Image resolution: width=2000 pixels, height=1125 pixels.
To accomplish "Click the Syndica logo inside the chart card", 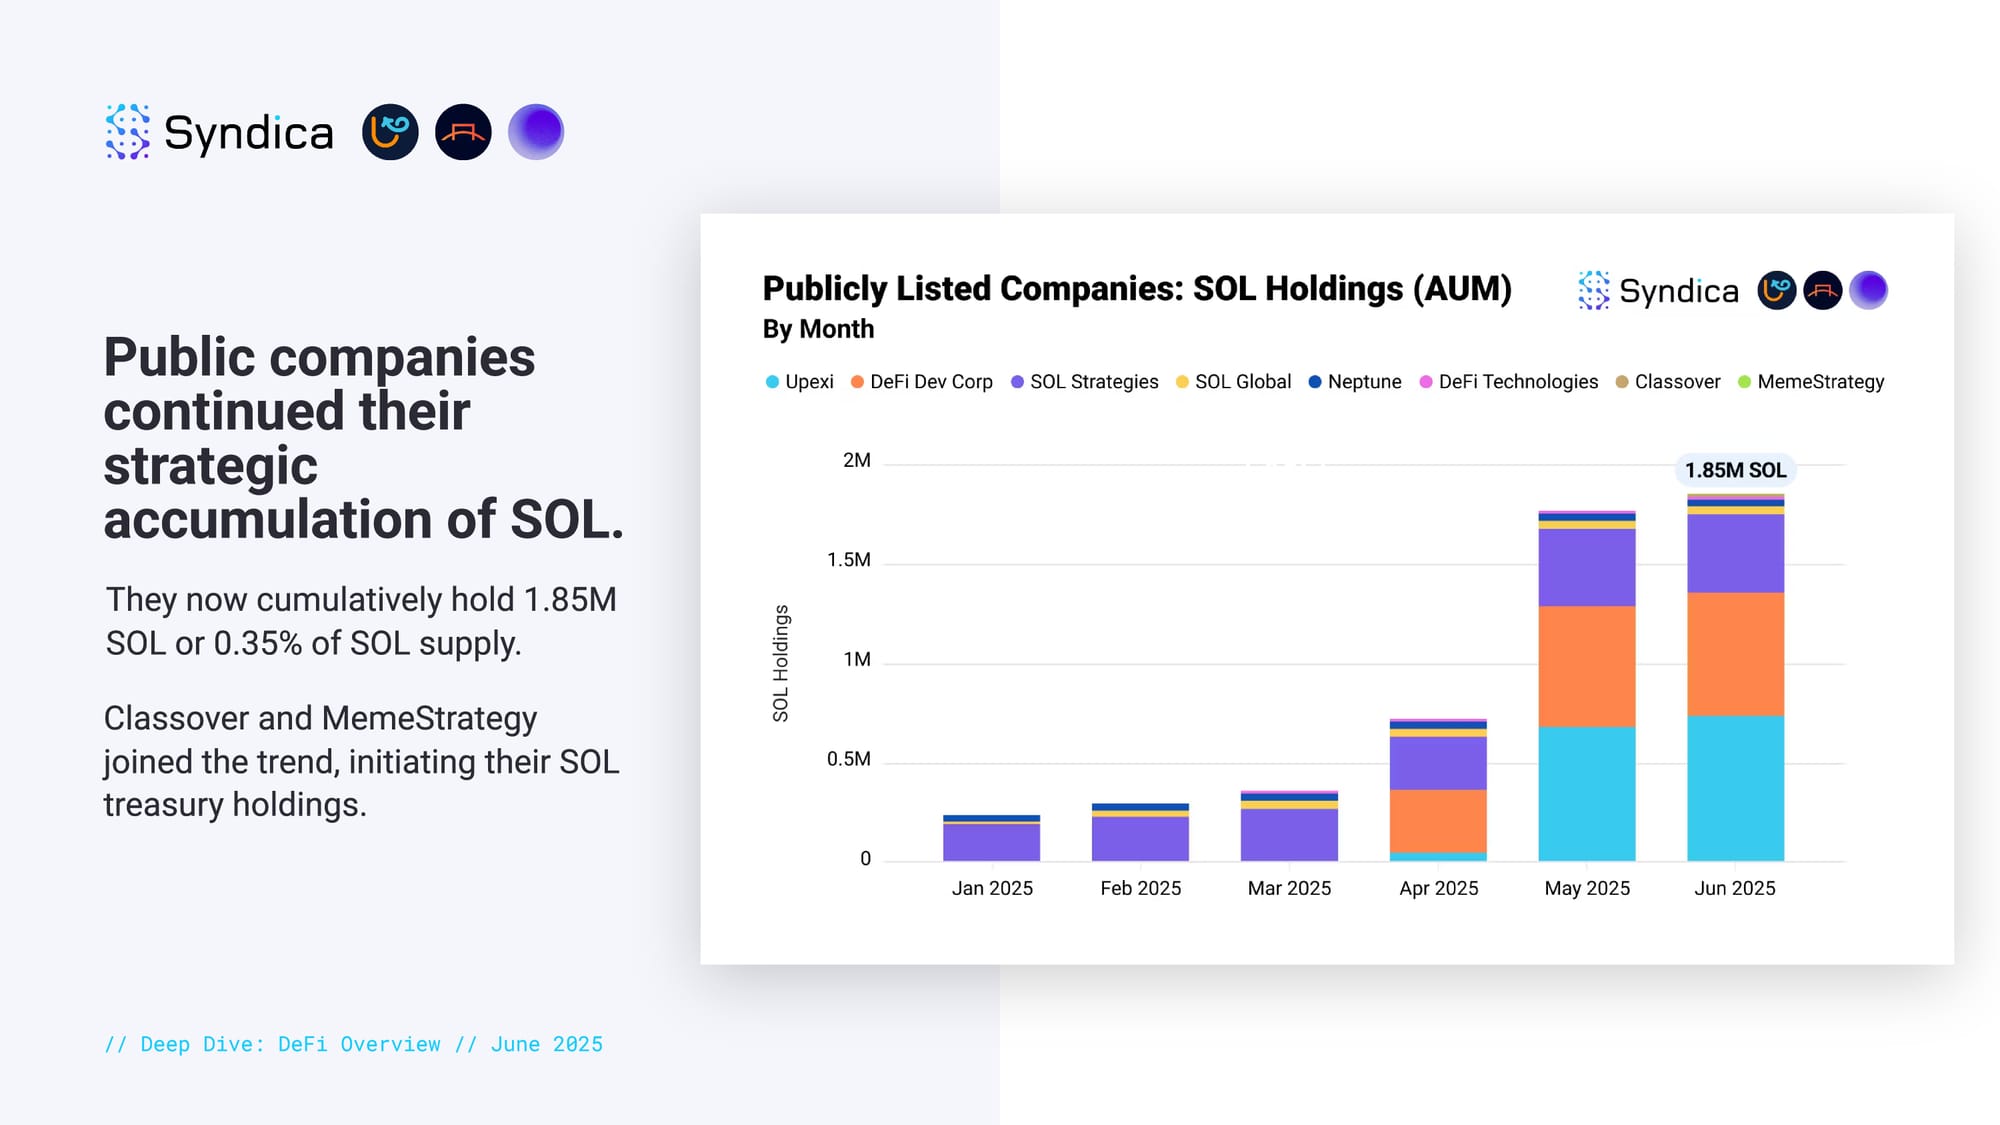I will coord(1658,291).
